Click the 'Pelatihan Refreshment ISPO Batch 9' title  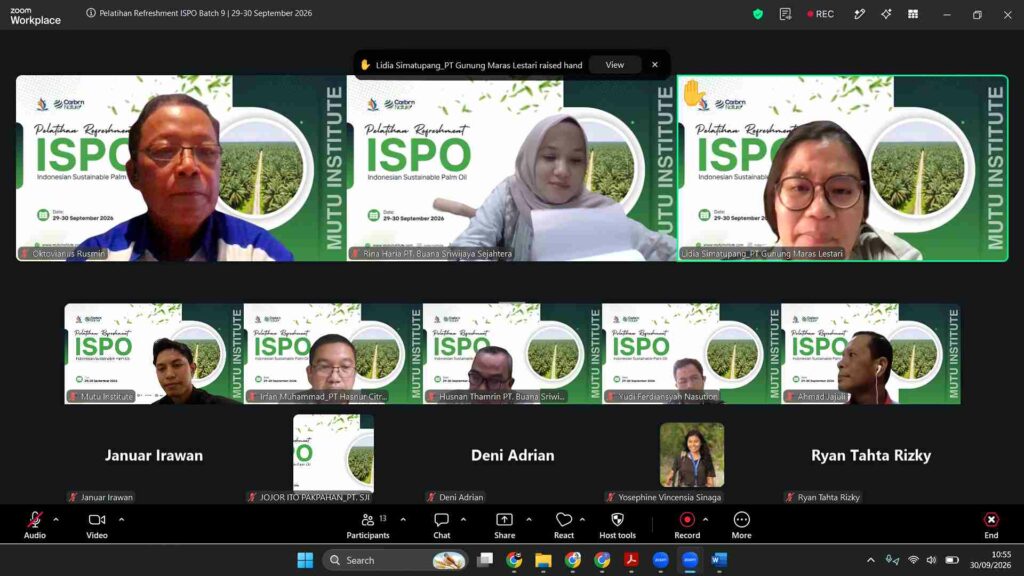click(206, 13)
